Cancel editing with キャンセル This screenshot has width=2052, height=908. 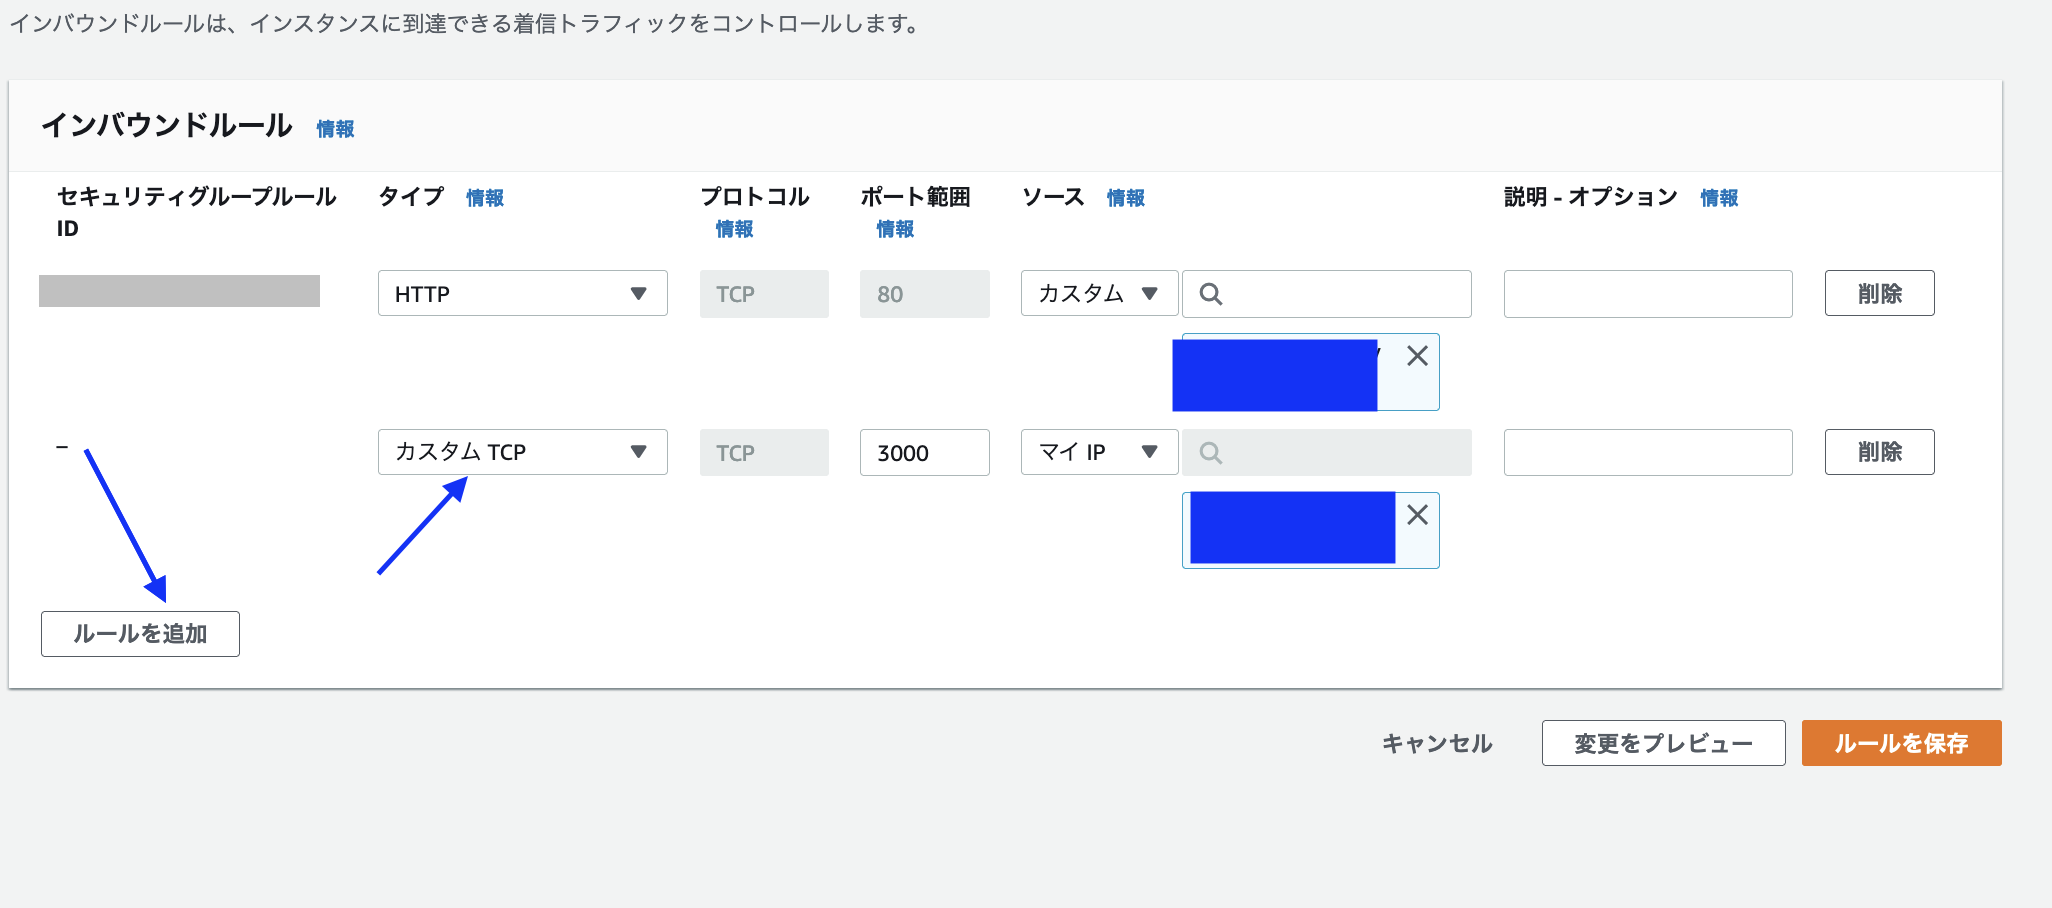click(1437, 743)
